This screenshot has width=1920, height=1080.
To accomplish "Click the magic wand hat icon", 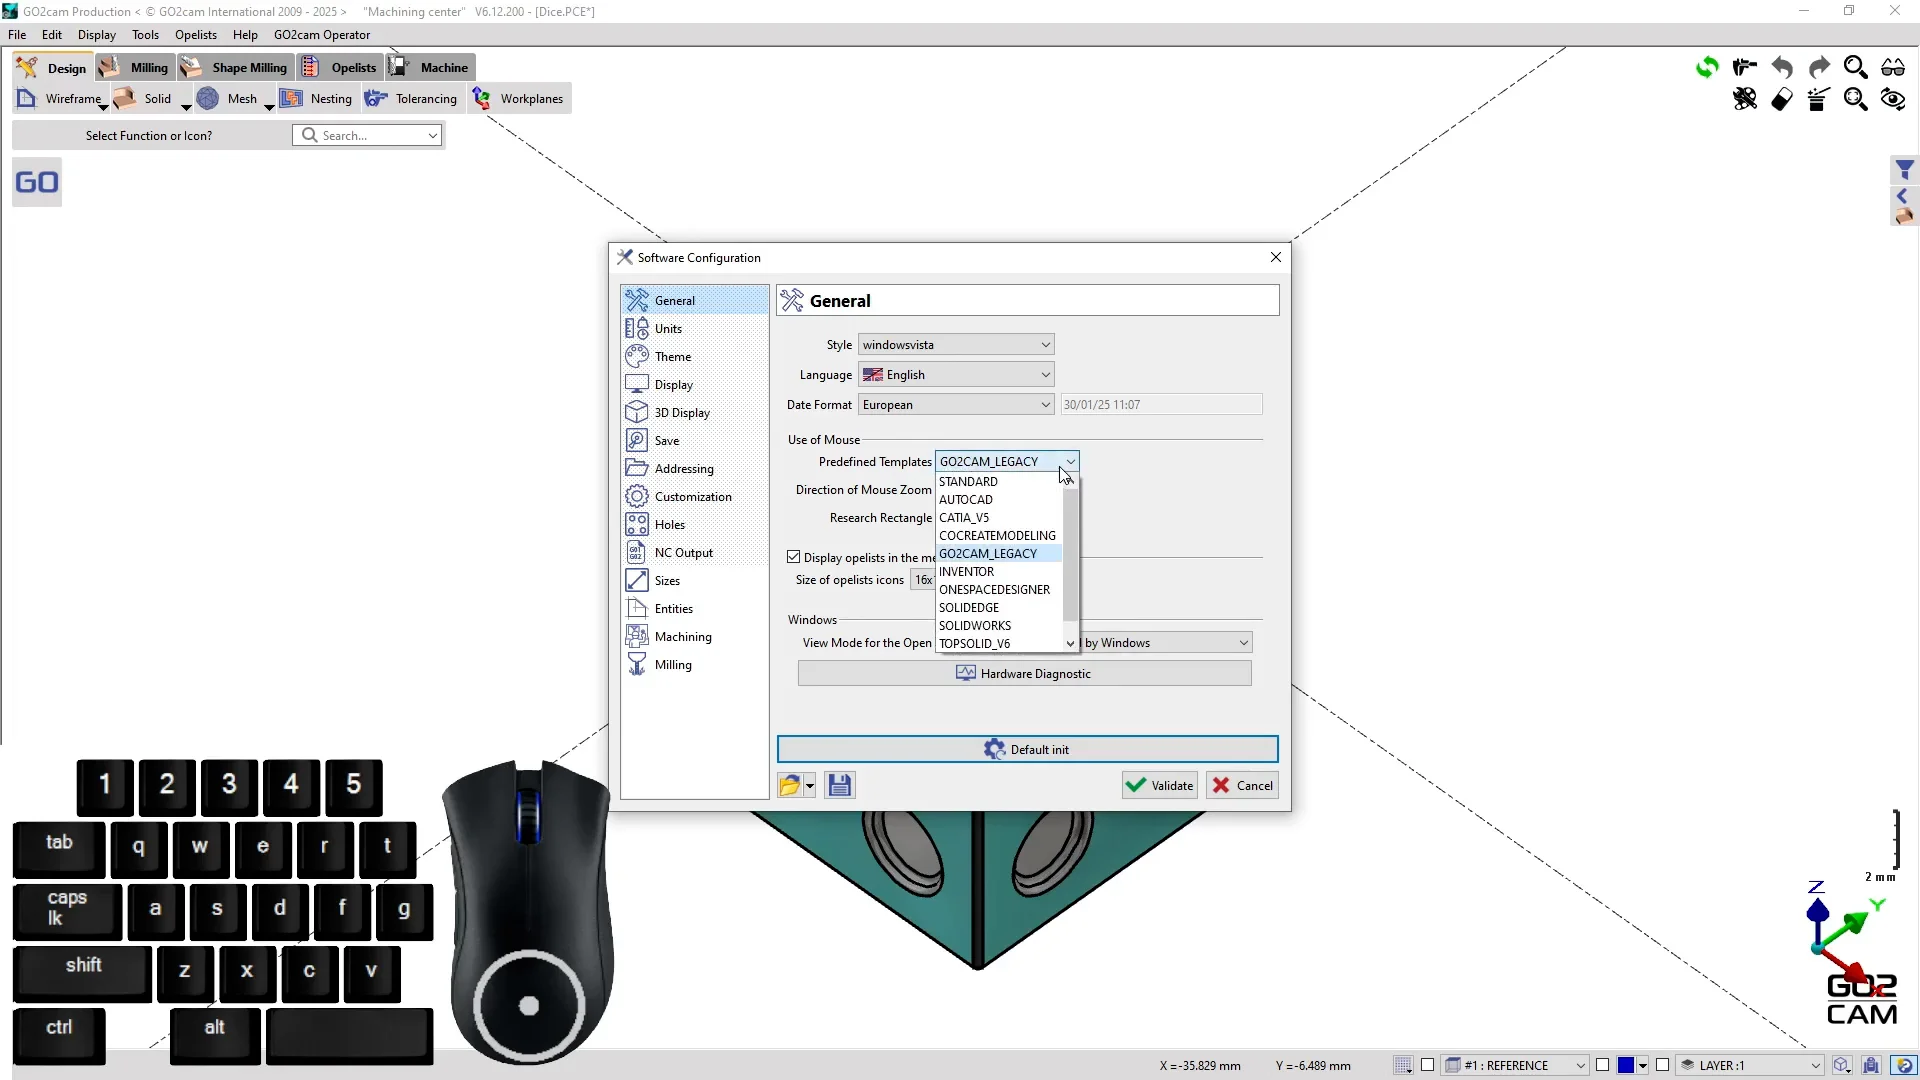I will point(1819,99).
